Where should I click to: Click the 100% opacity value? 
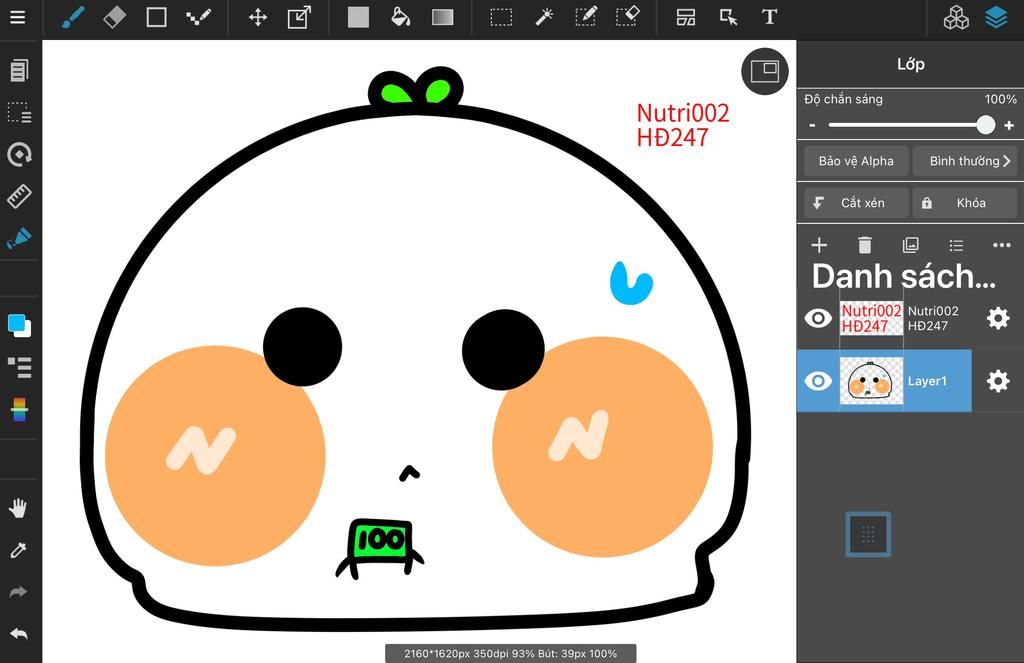click(x=1000, y=99)
